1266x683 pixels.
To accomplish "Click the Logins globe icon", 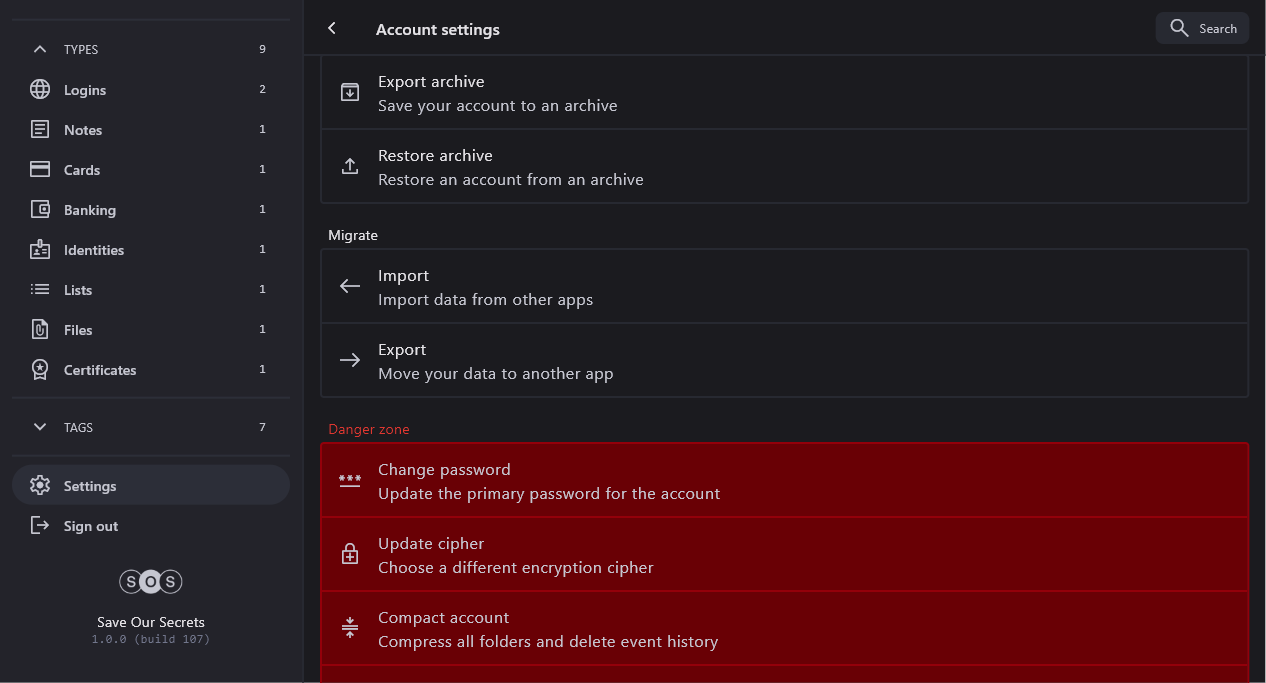I will point(40,89).
